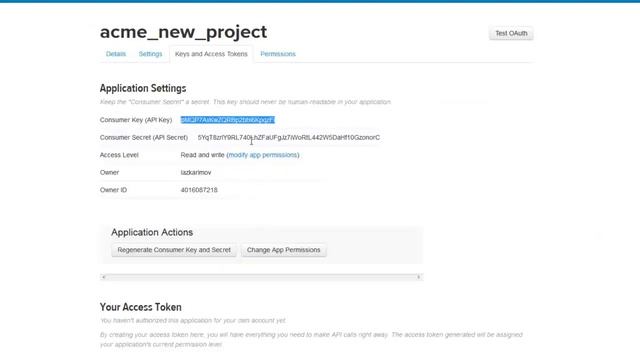Click the Change App Permissions button
The width and height of the screenshot is (640, 360).
coord(283,250)
